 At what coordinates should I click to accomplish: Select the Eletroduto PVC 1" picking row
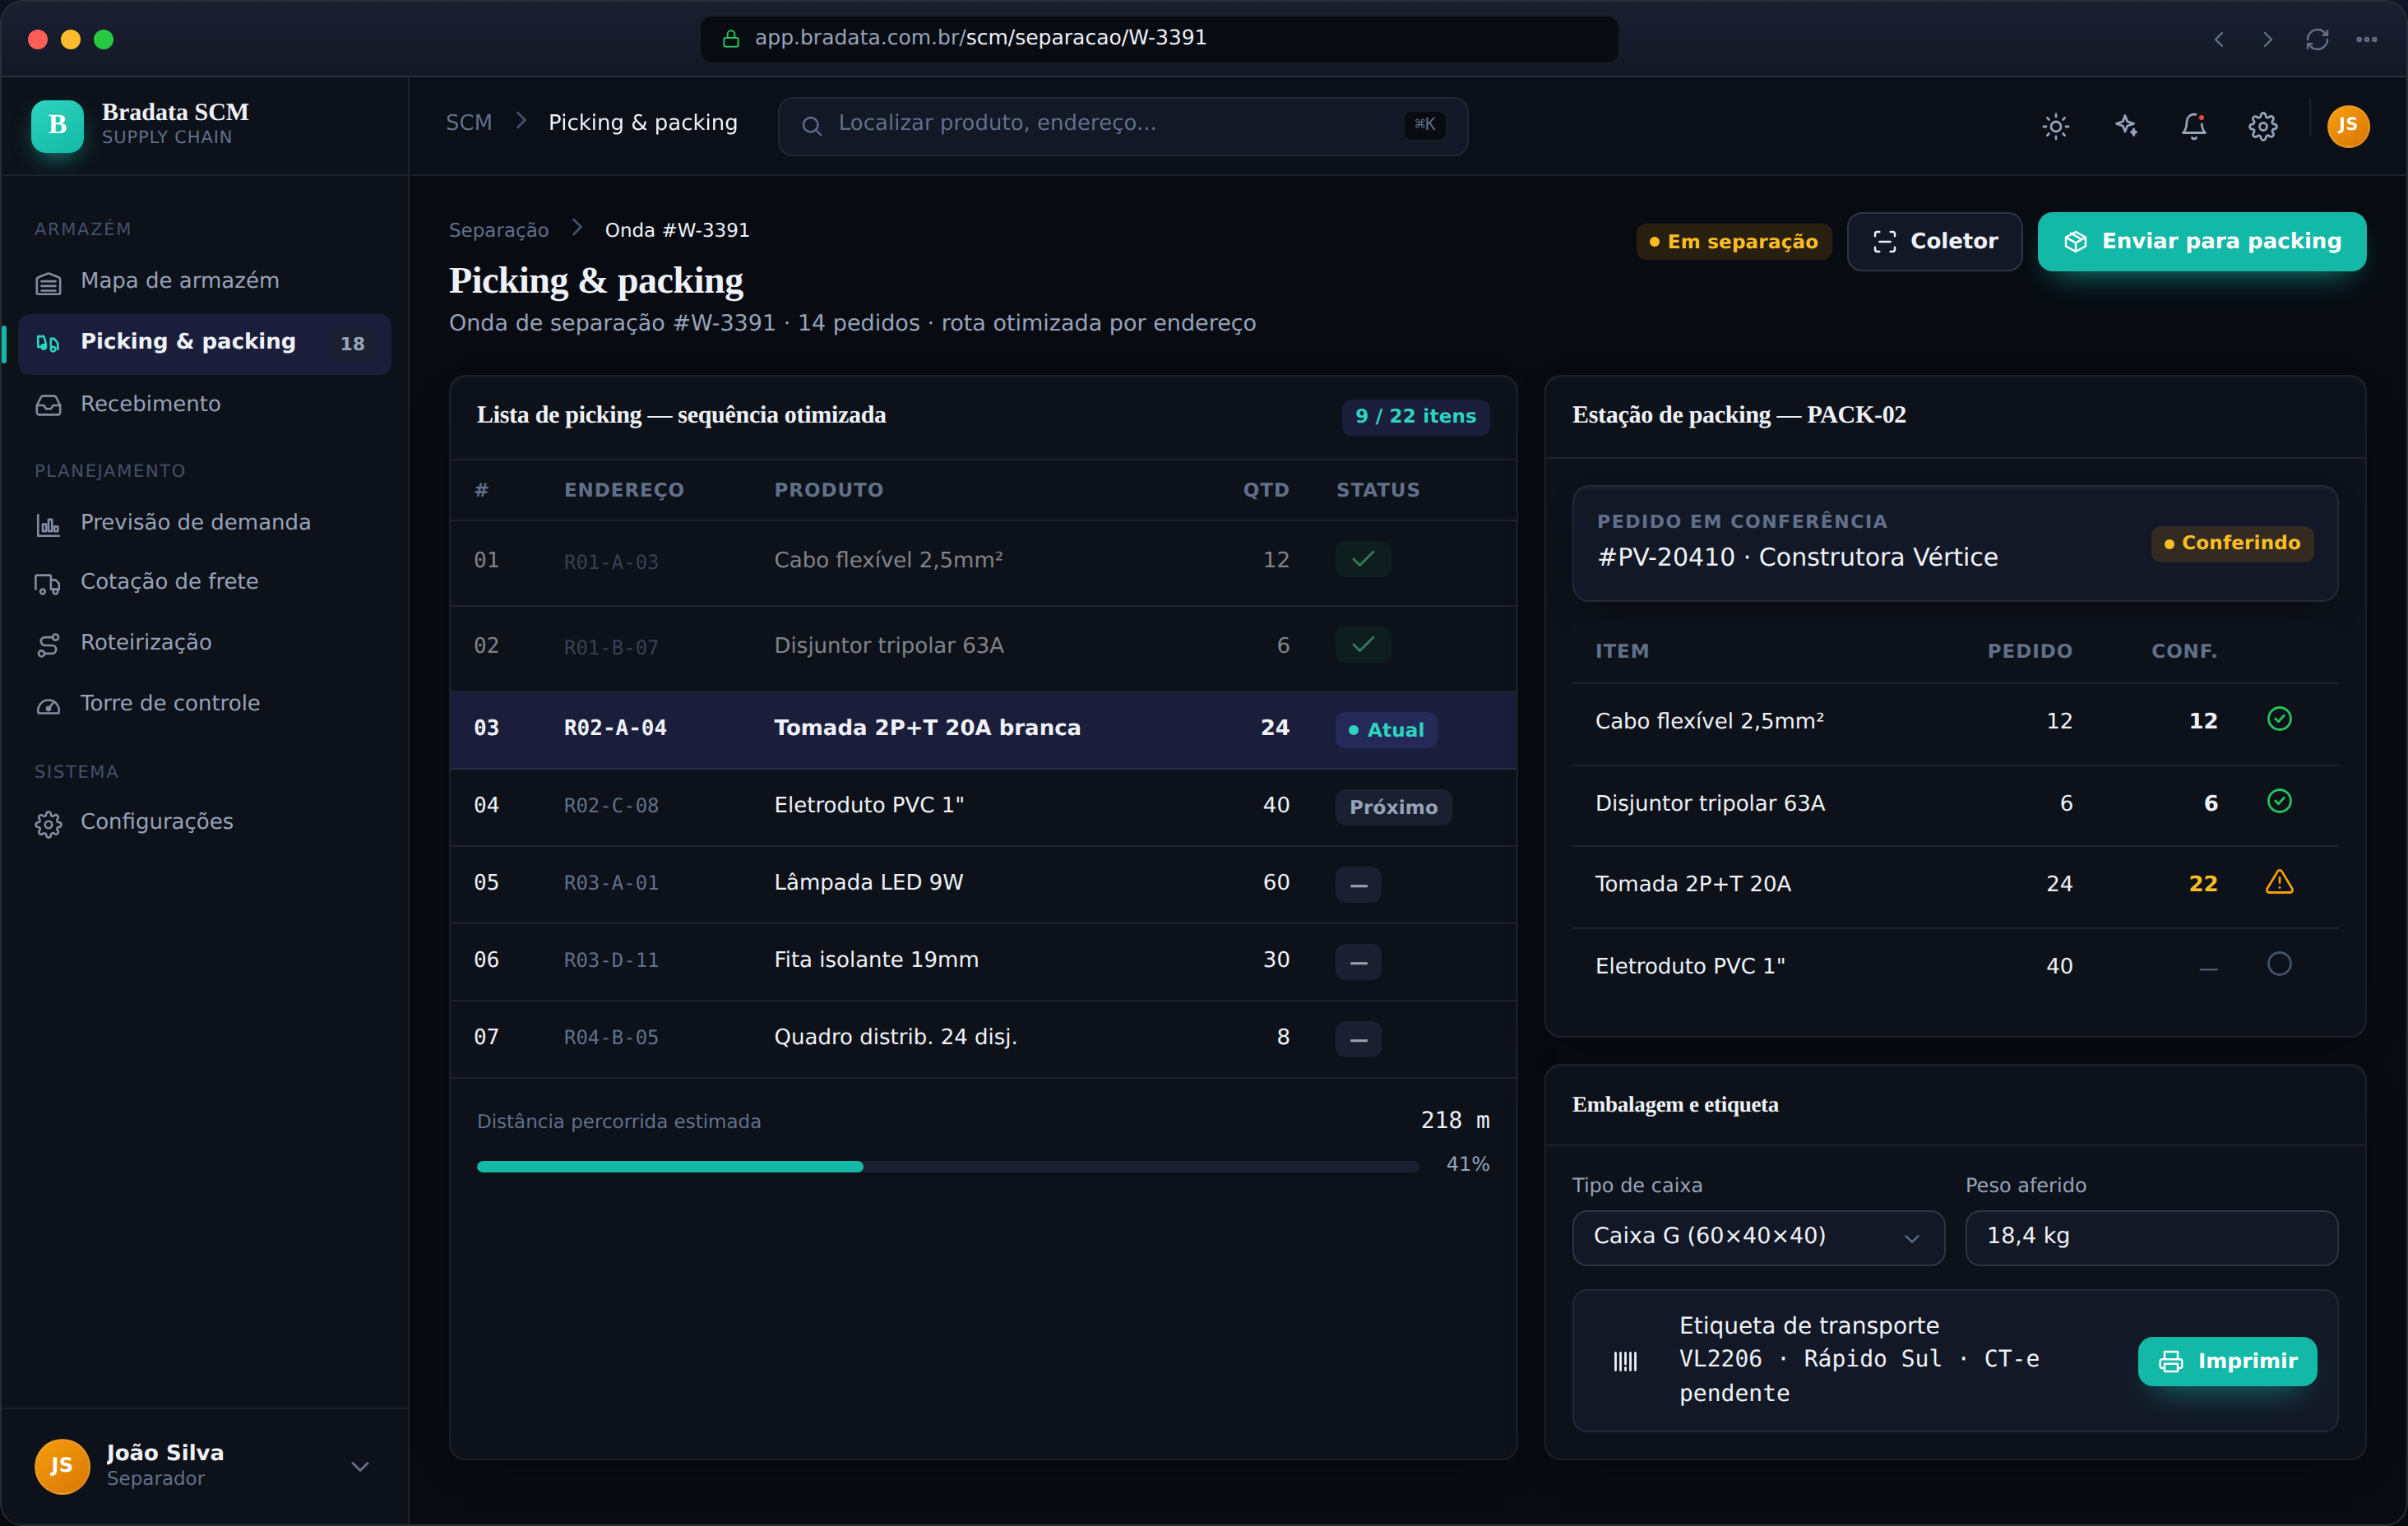pyautogui.click(x=983, y=806)
